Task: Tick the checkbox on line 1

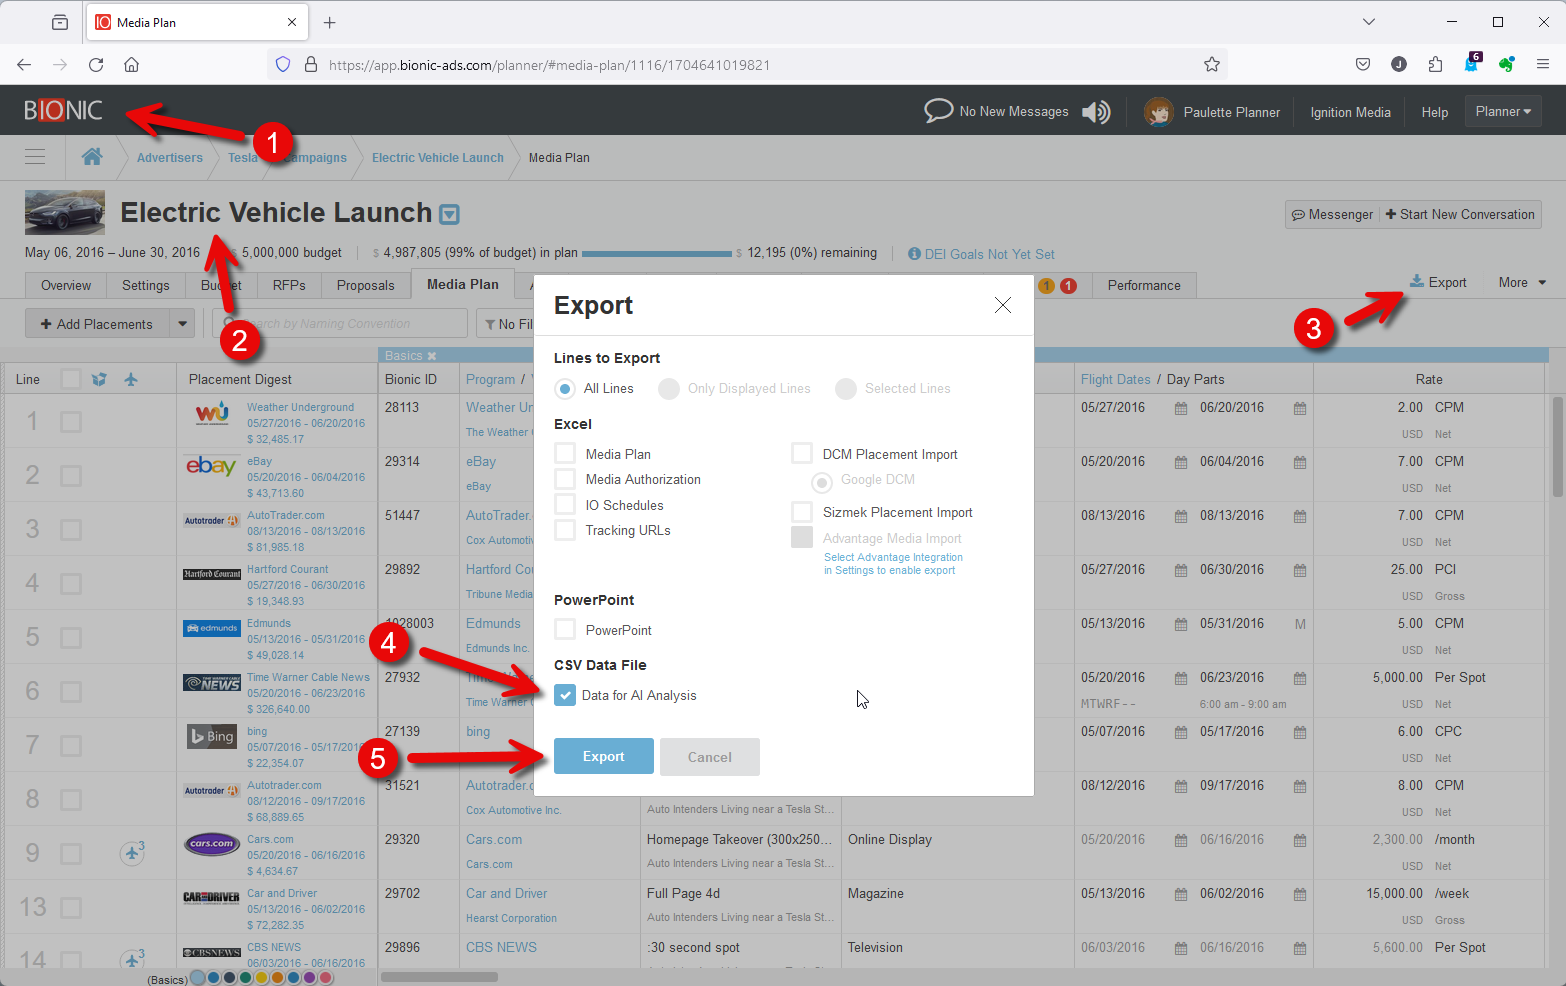Action: (71, 422)
